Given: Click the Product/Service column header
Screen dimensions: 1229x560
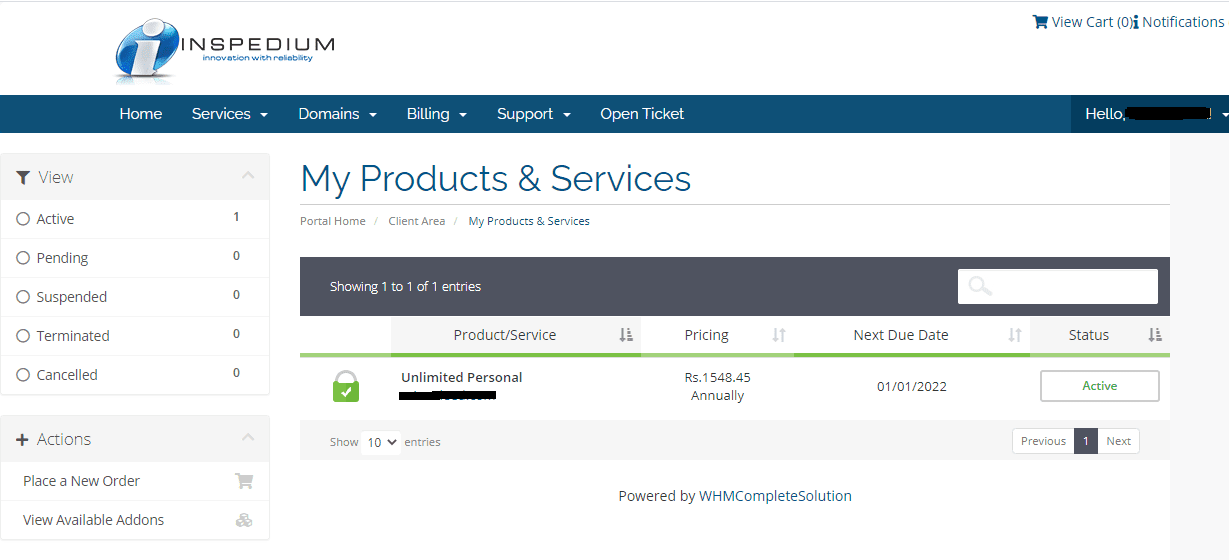Looking at the screenshot, I should [516, 335].
